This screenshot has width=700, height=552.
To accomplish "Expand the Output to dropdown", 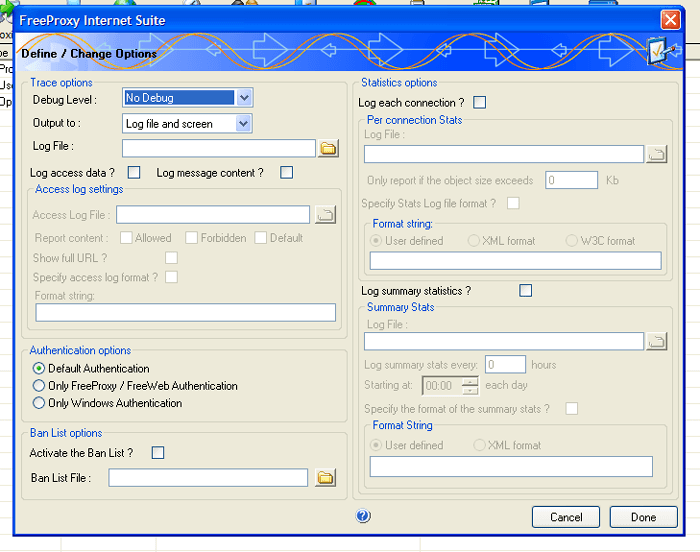I will click(243, 124).
